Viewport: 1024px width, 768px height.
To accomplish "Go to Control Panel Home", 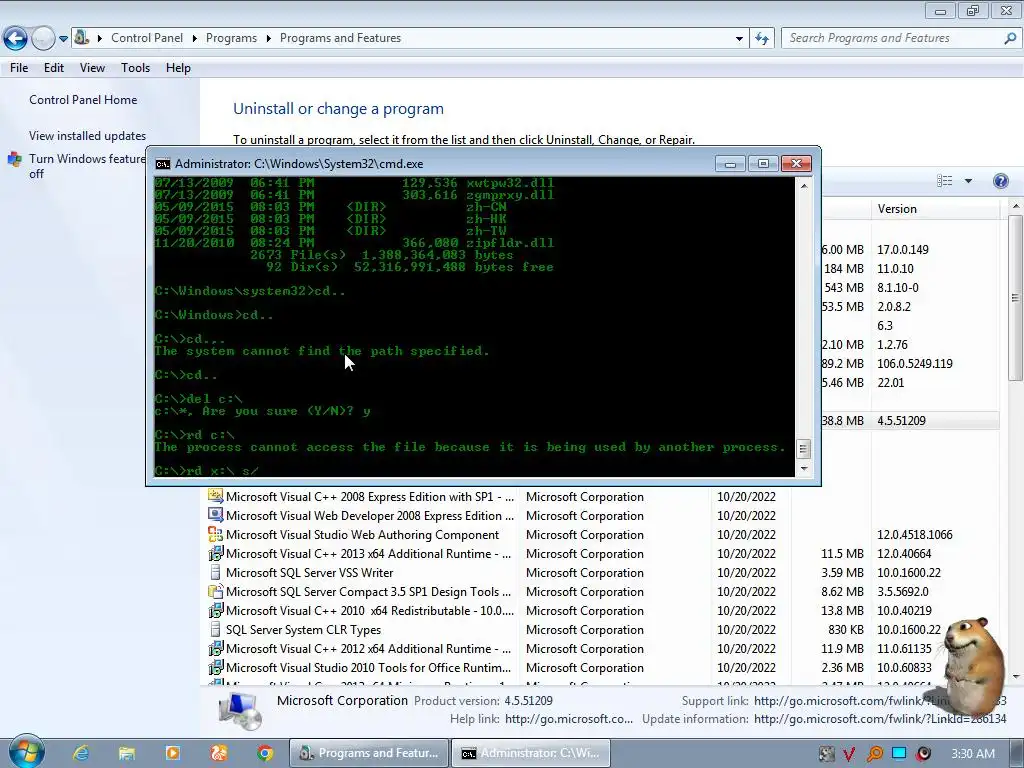I will pos(83,100).
